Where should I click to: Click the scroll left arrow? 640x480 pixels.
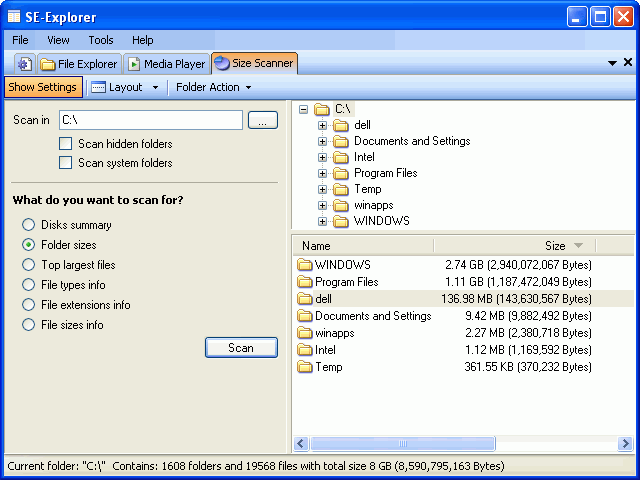tap(301, 444)
